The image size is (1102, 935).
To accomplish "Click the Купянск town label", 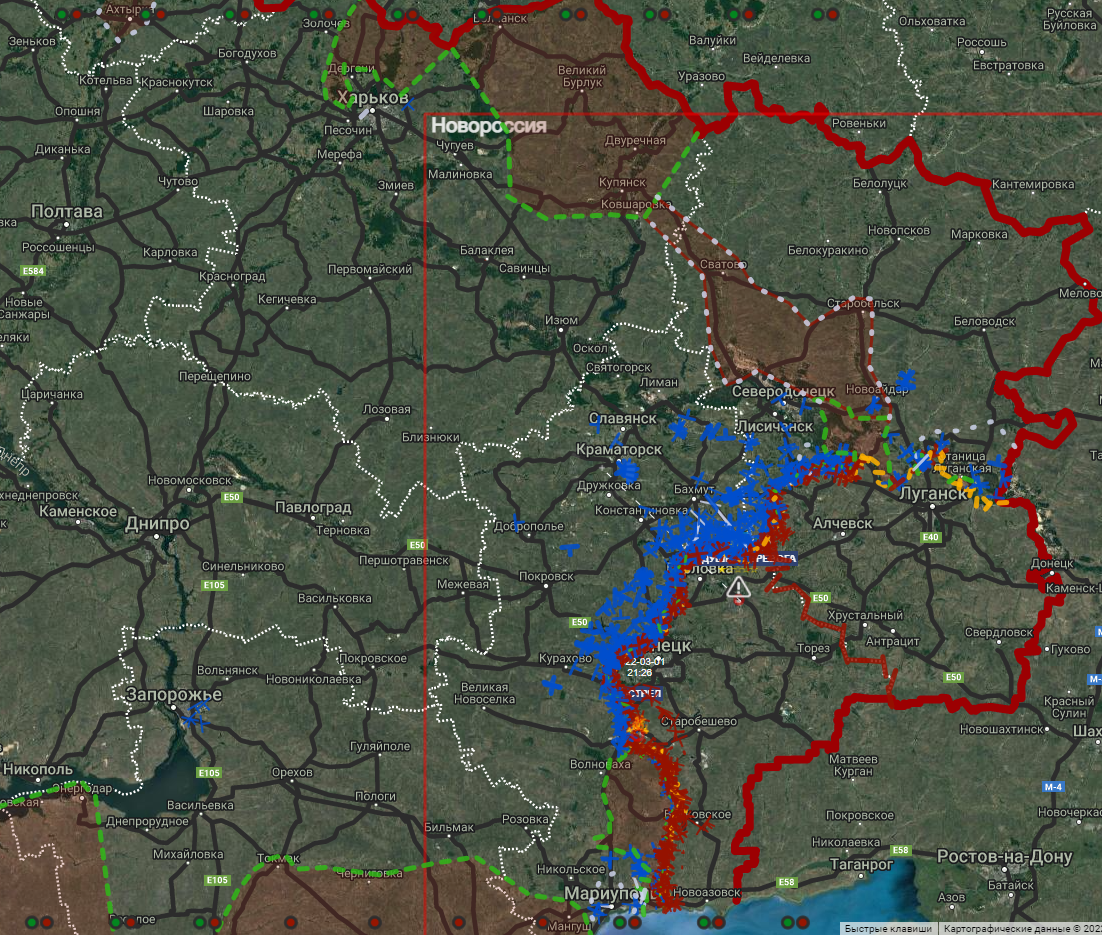I will (622, 182).
